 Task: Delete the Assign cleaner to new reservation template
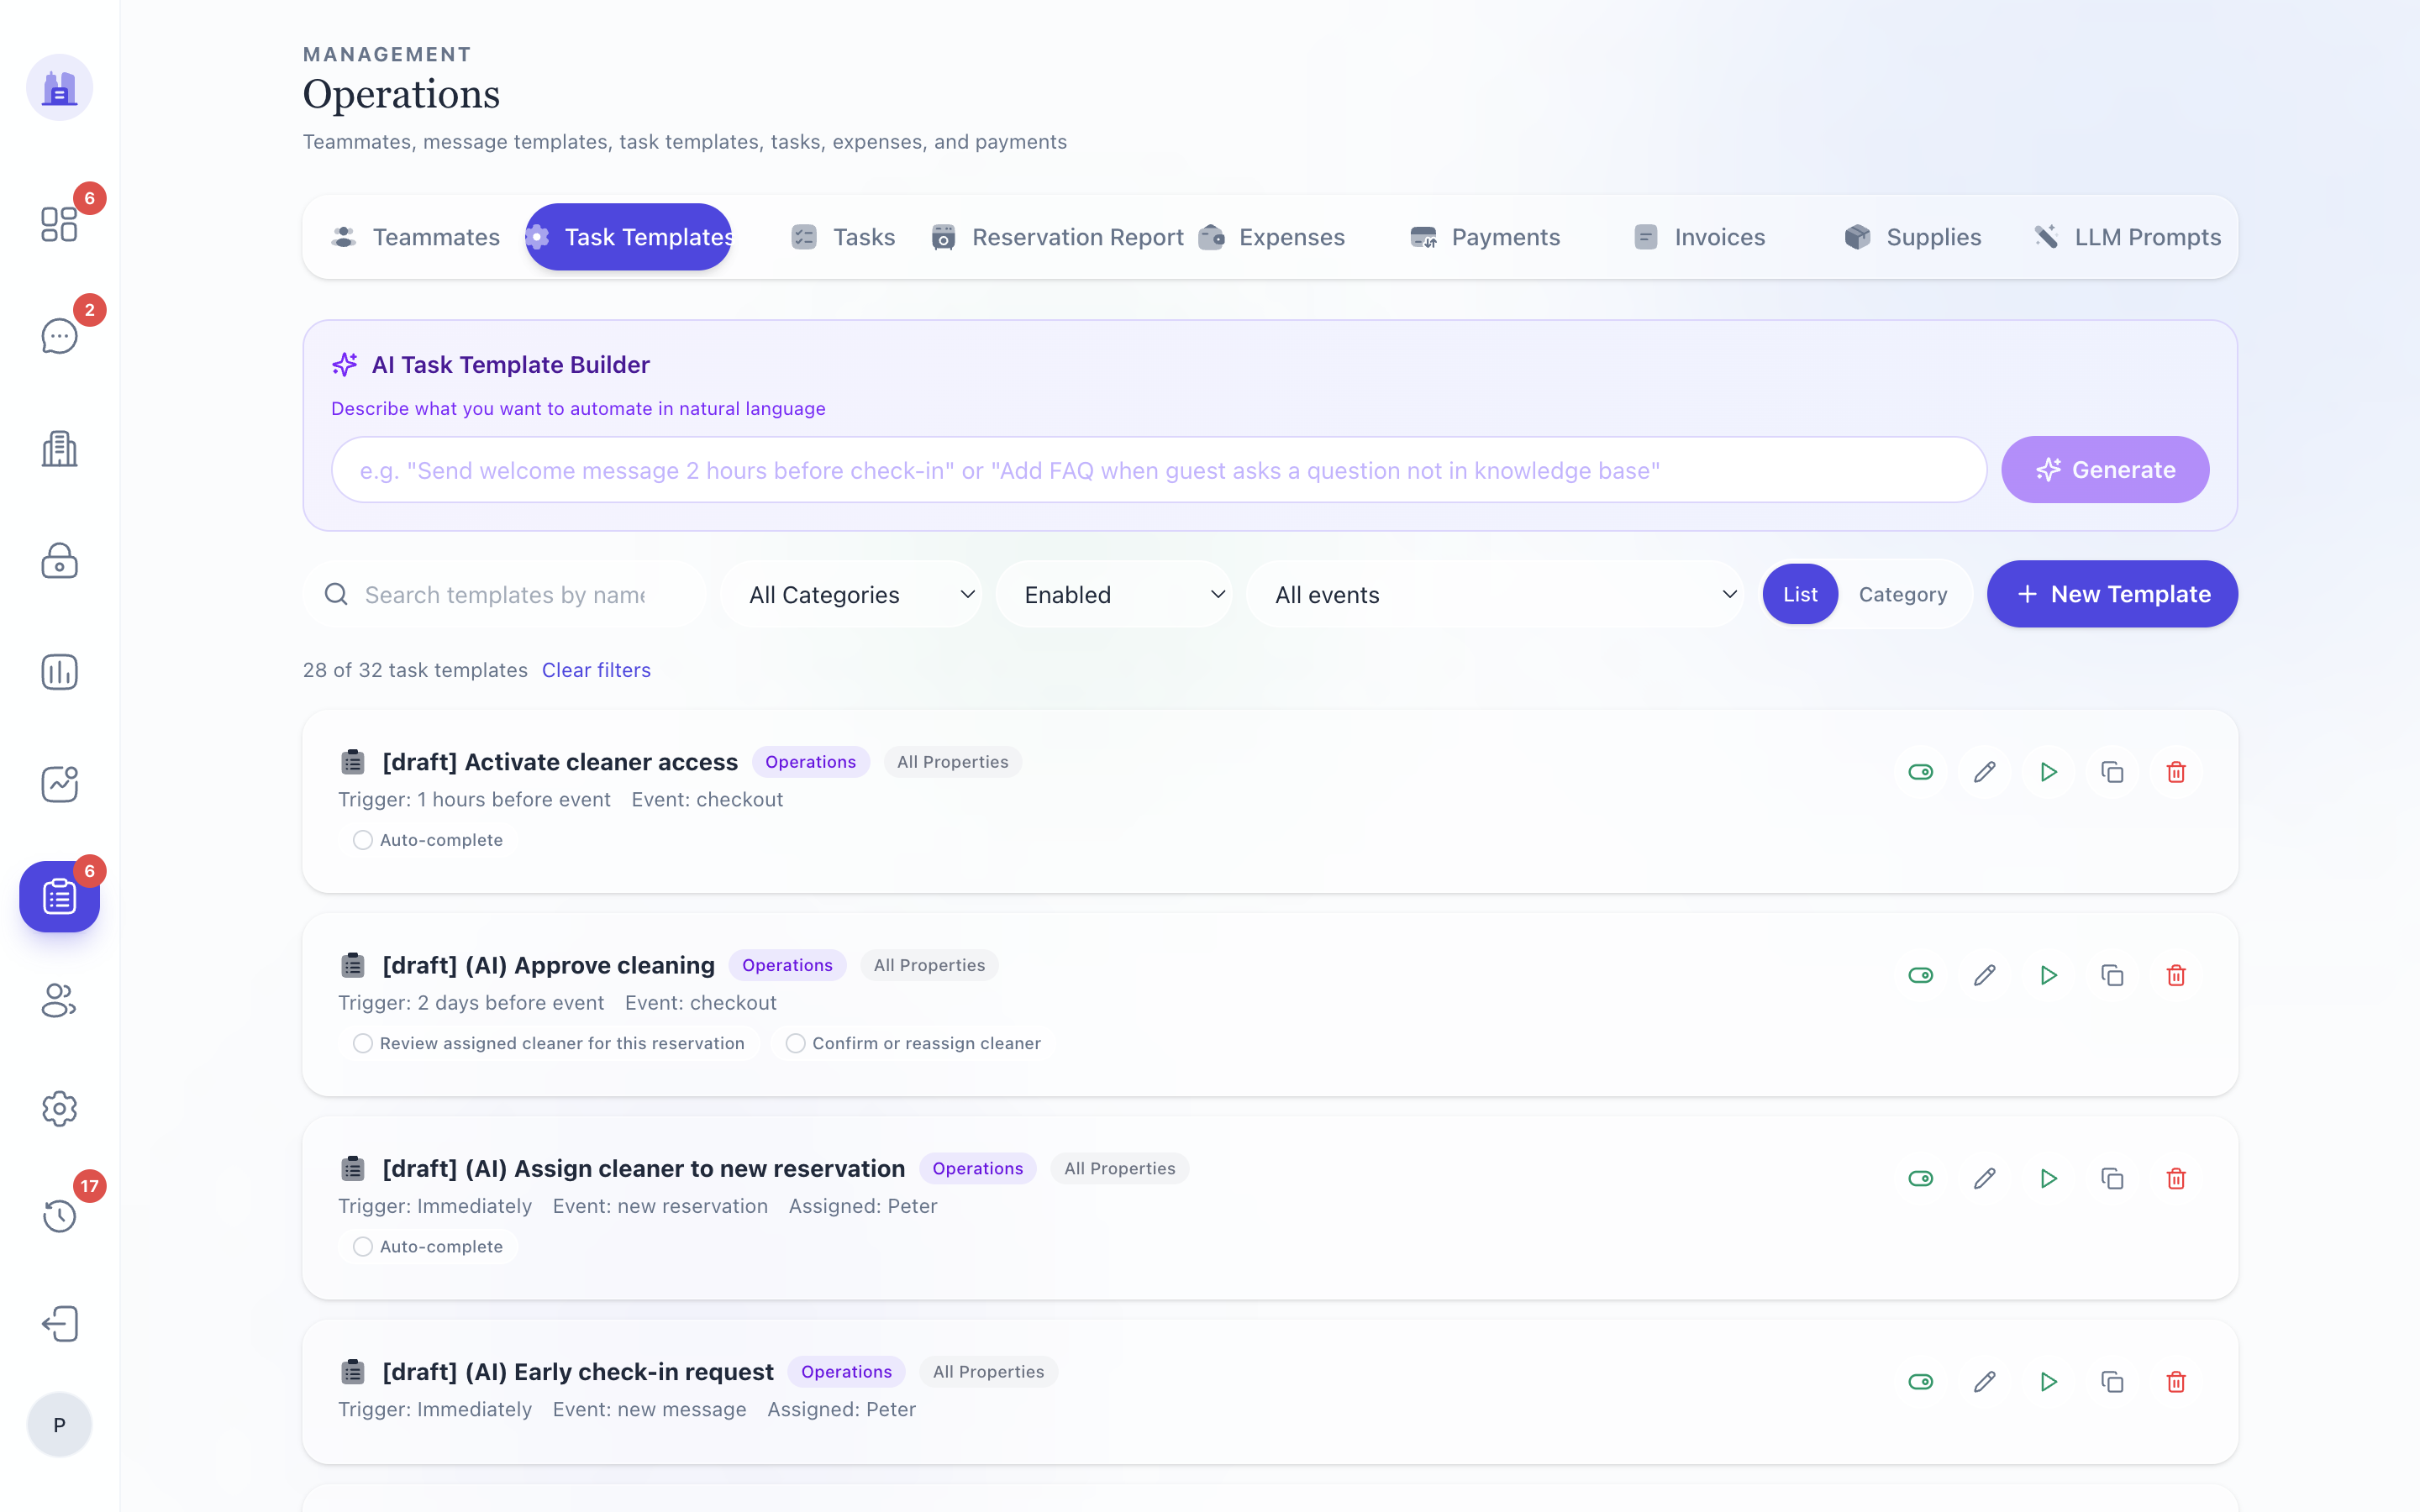point(2176,1178)
